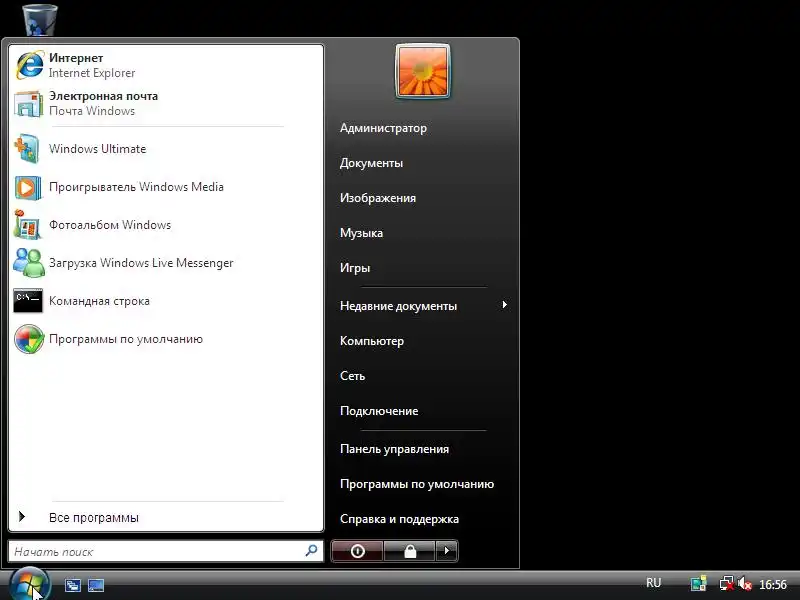This screenshot has height=600, width=800.
Task: Lock the computer with padlock button
Action: (x=410, y=551)
